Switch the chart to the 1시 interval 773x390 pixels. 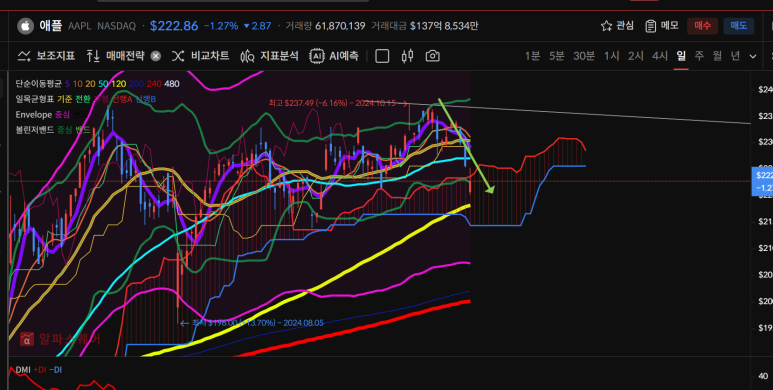611,56
